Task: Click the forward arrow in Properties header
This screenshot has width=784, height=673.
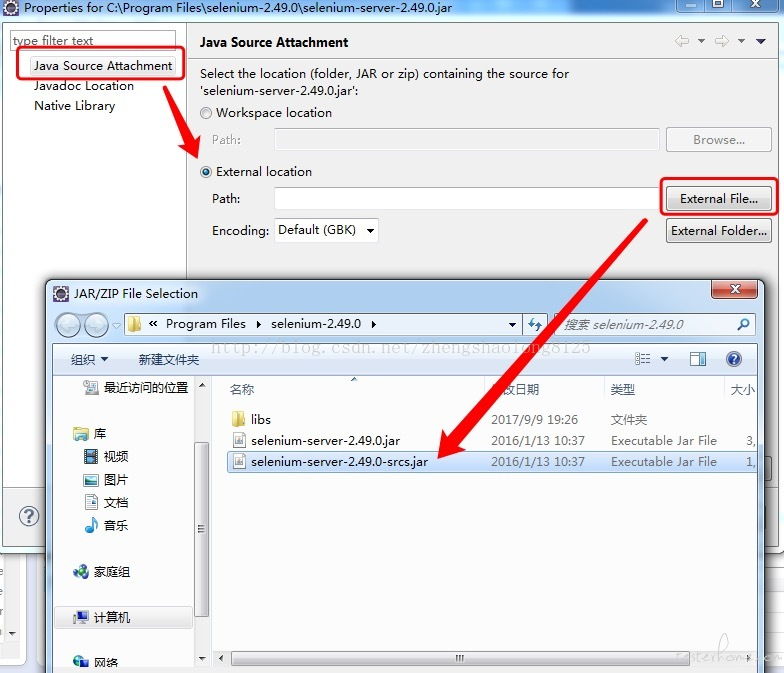Action: click(x=722, y=41)
